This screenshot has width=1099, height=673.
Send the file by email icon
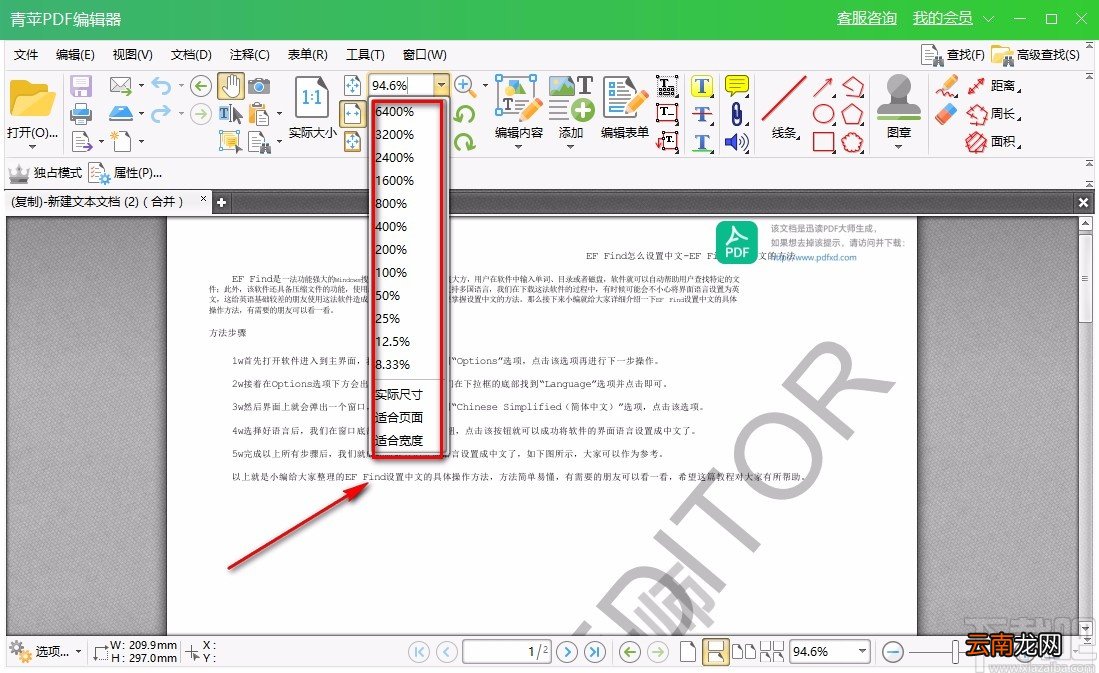coord(121,86)
